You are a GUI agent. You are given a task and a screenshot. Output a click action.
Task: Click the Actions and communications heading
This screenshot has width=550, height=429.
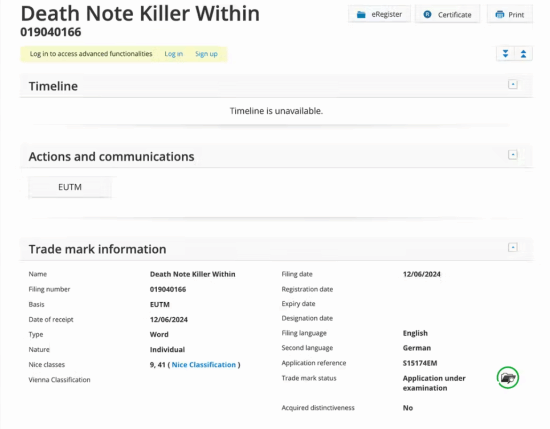pyautogui.click(x=112, y=157)
